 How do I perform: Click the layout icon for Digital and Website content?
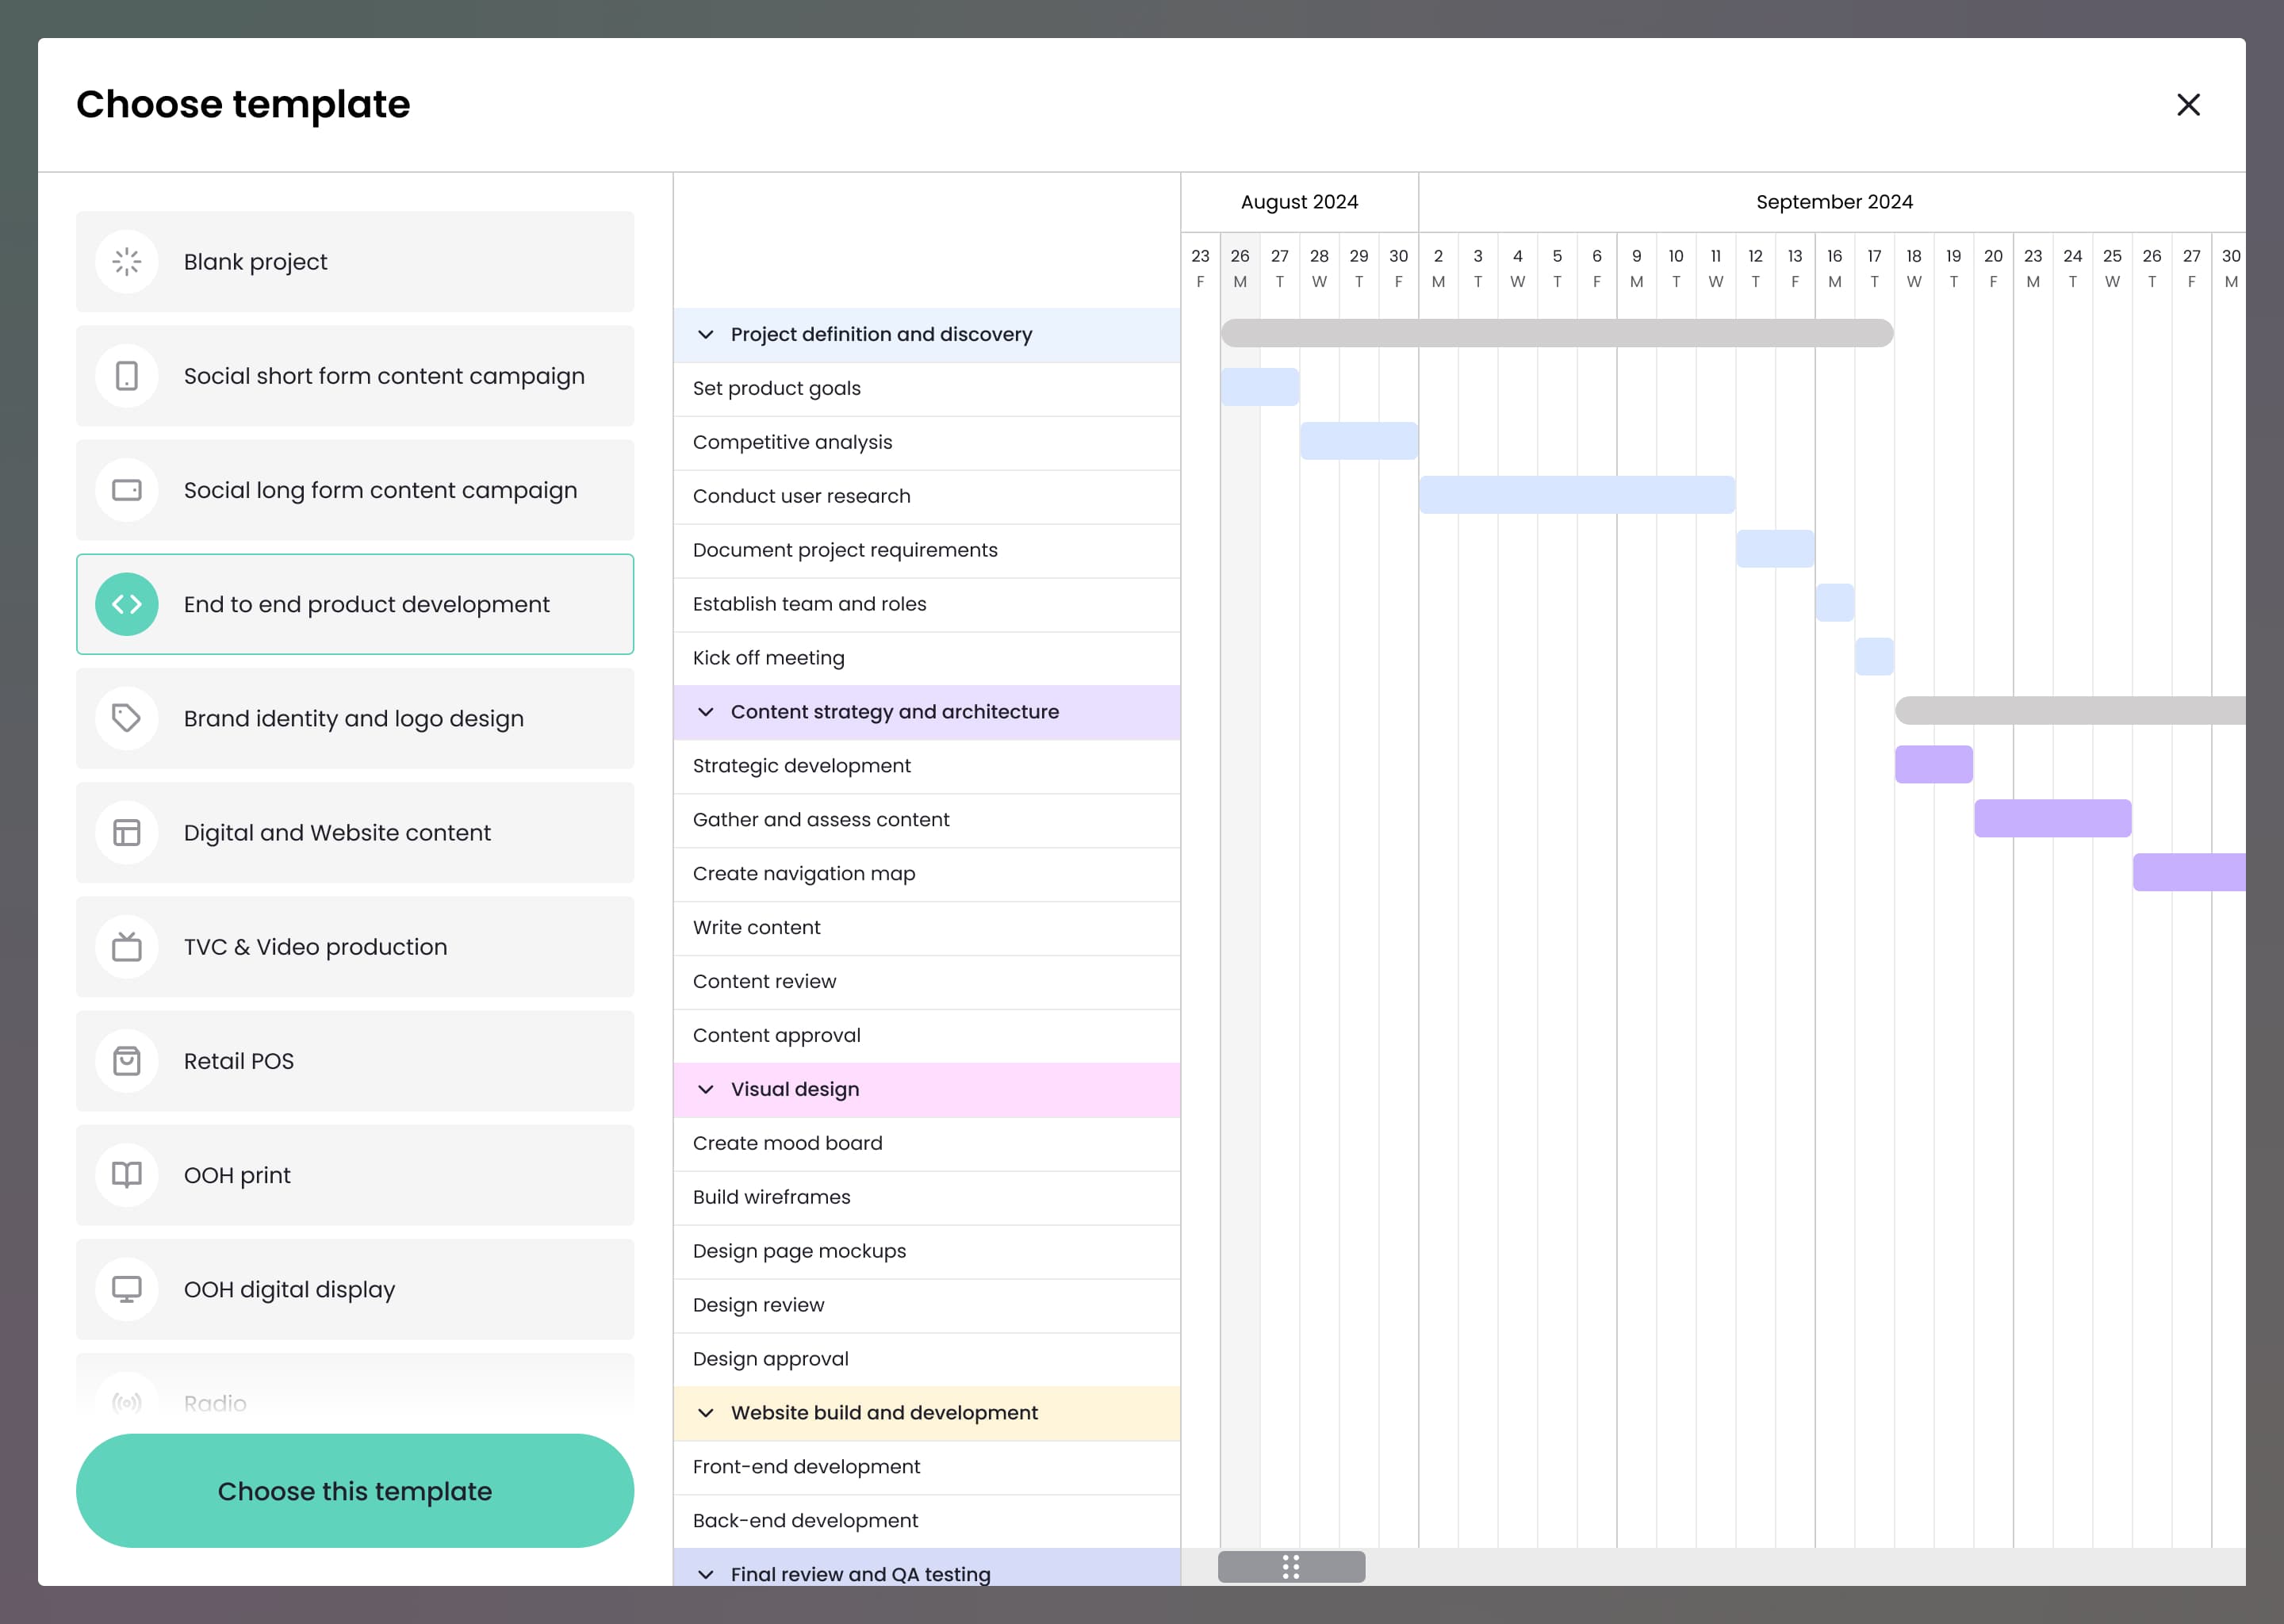point(127,832)
